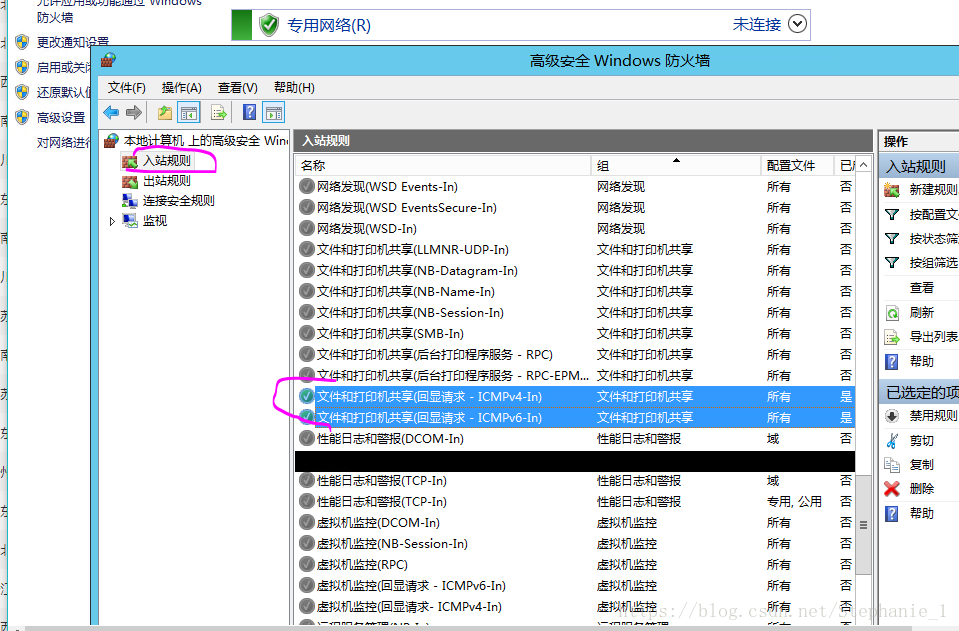The height and width of the screenshot is (631, 959).
Task: Click the green enabled icon of ICMPv4-In rule
Action: coord(306,396)
